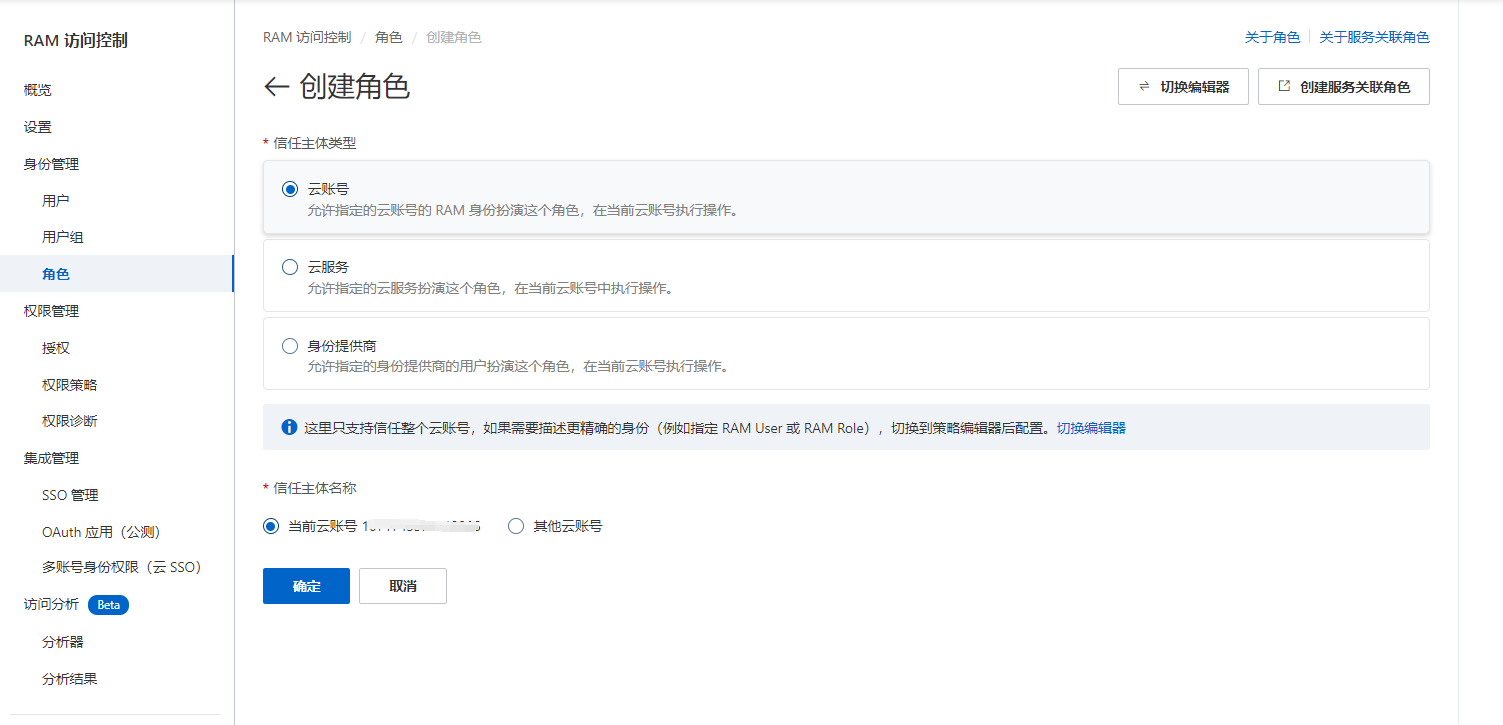Go to RAM 访问控制 breadcrumb
Image resolution: width=1503 pixels, height=725 pixels.
click(307, 37)
